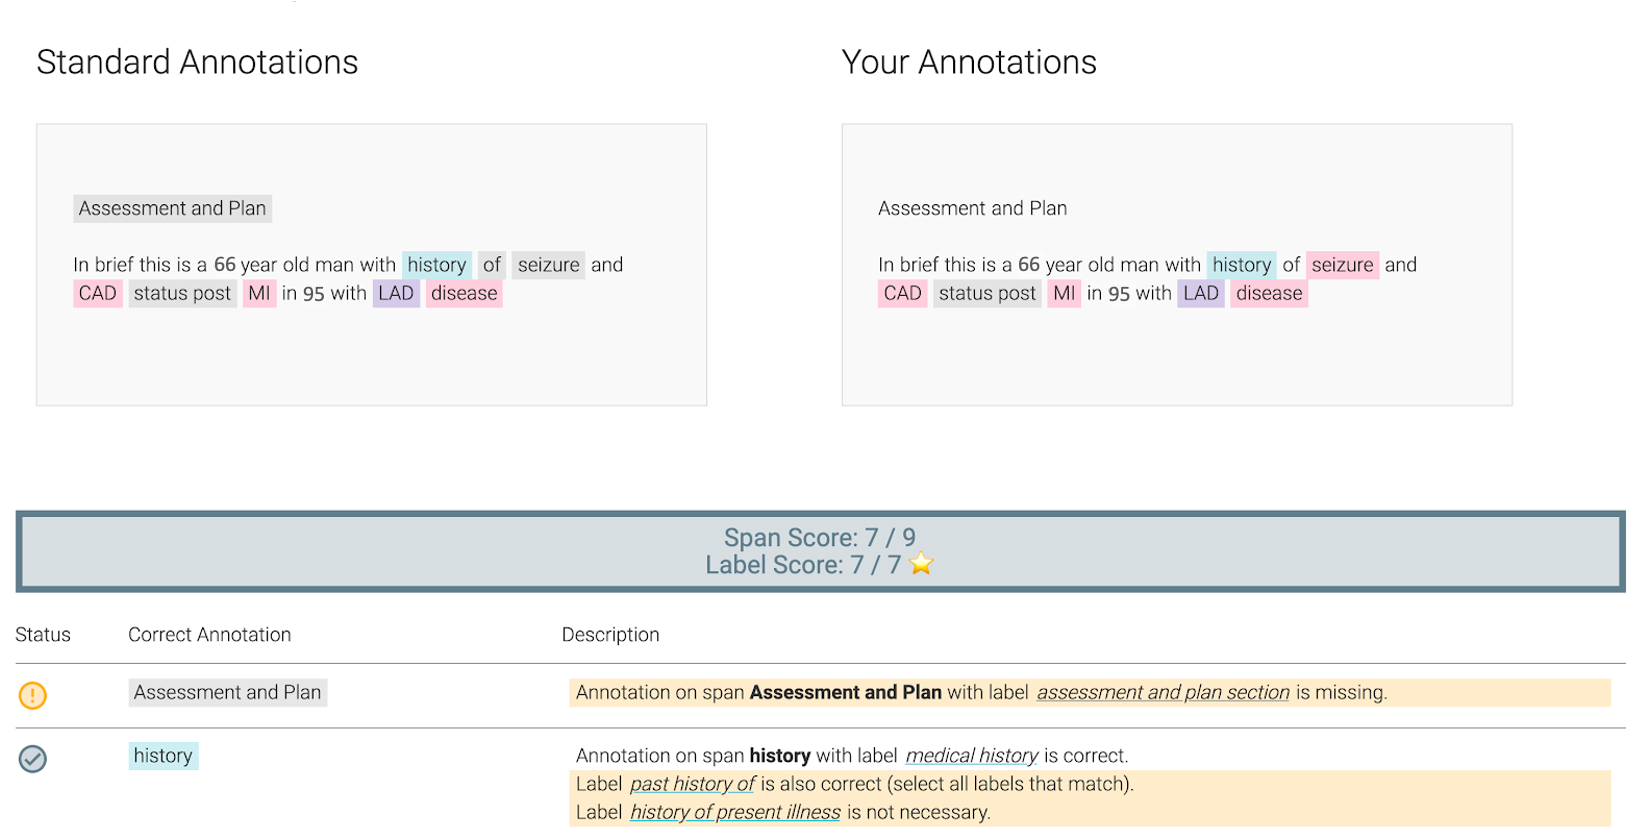Click the 'Correct Annotation' column header
Viewport: 1649px width, 839px height.
[209, 635]
